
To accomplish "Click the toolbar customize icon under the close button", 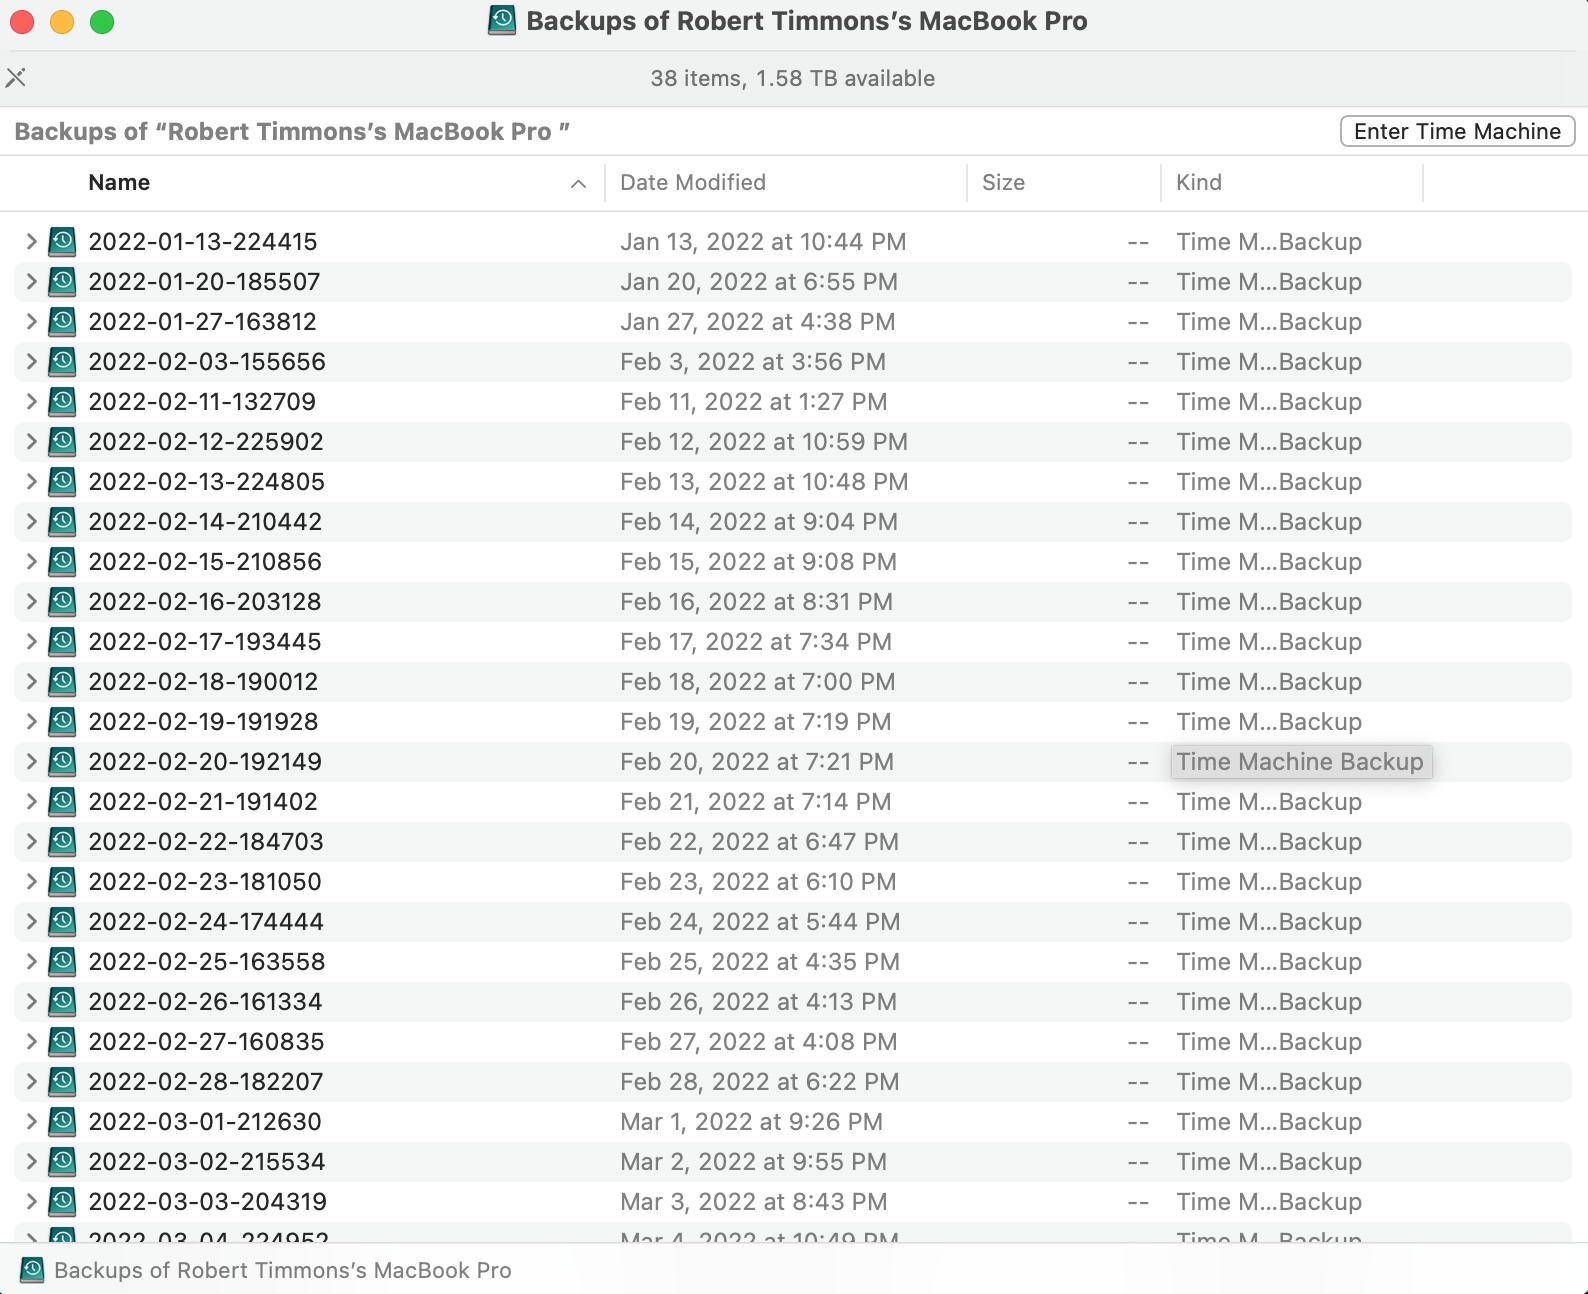I will pyautogui.click(x=16, y=77).
